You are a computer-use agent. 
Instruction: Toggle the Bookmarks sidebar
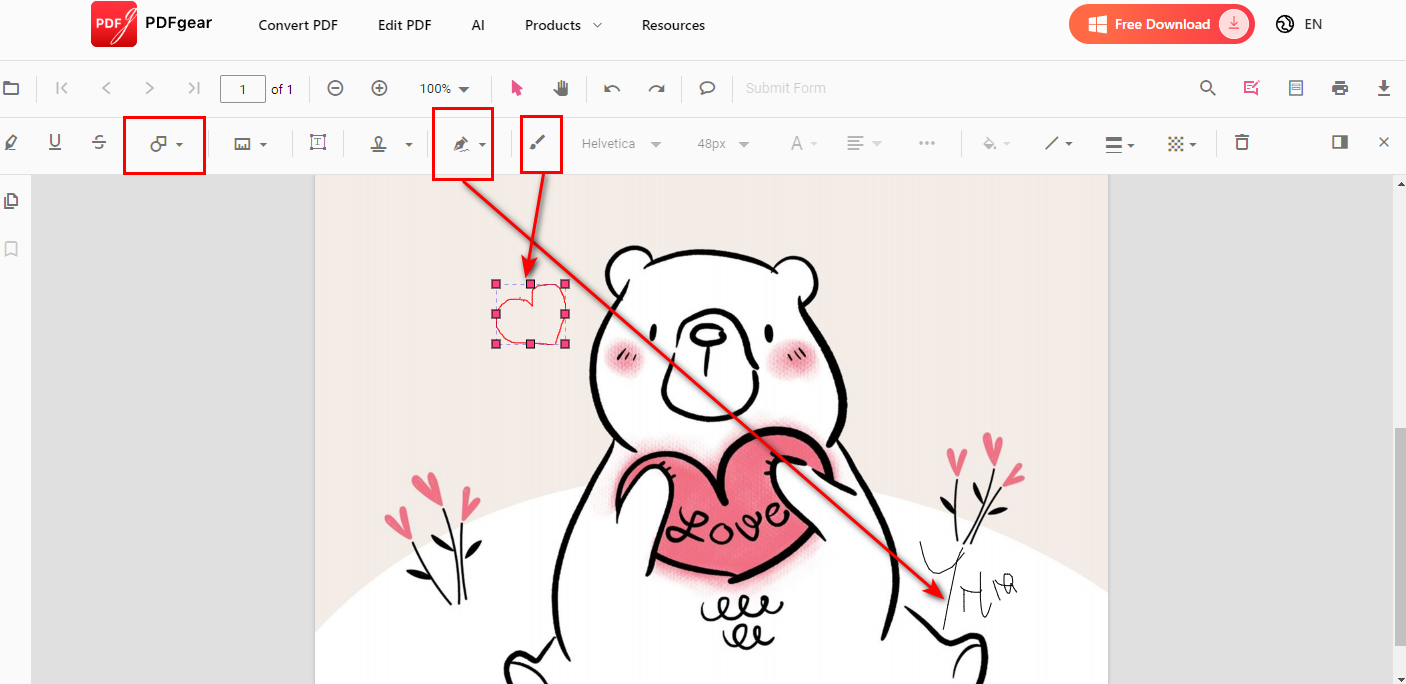pos(11,248)
